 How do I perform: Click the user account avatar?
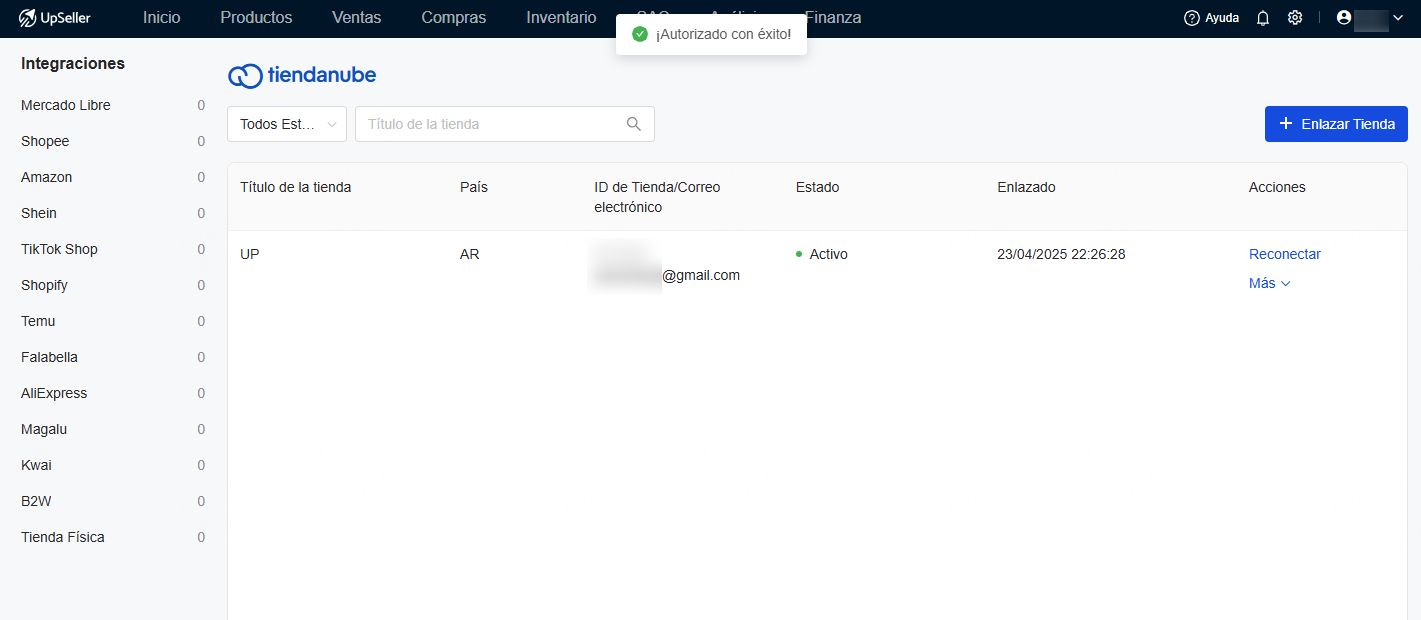click(1344, 18)
